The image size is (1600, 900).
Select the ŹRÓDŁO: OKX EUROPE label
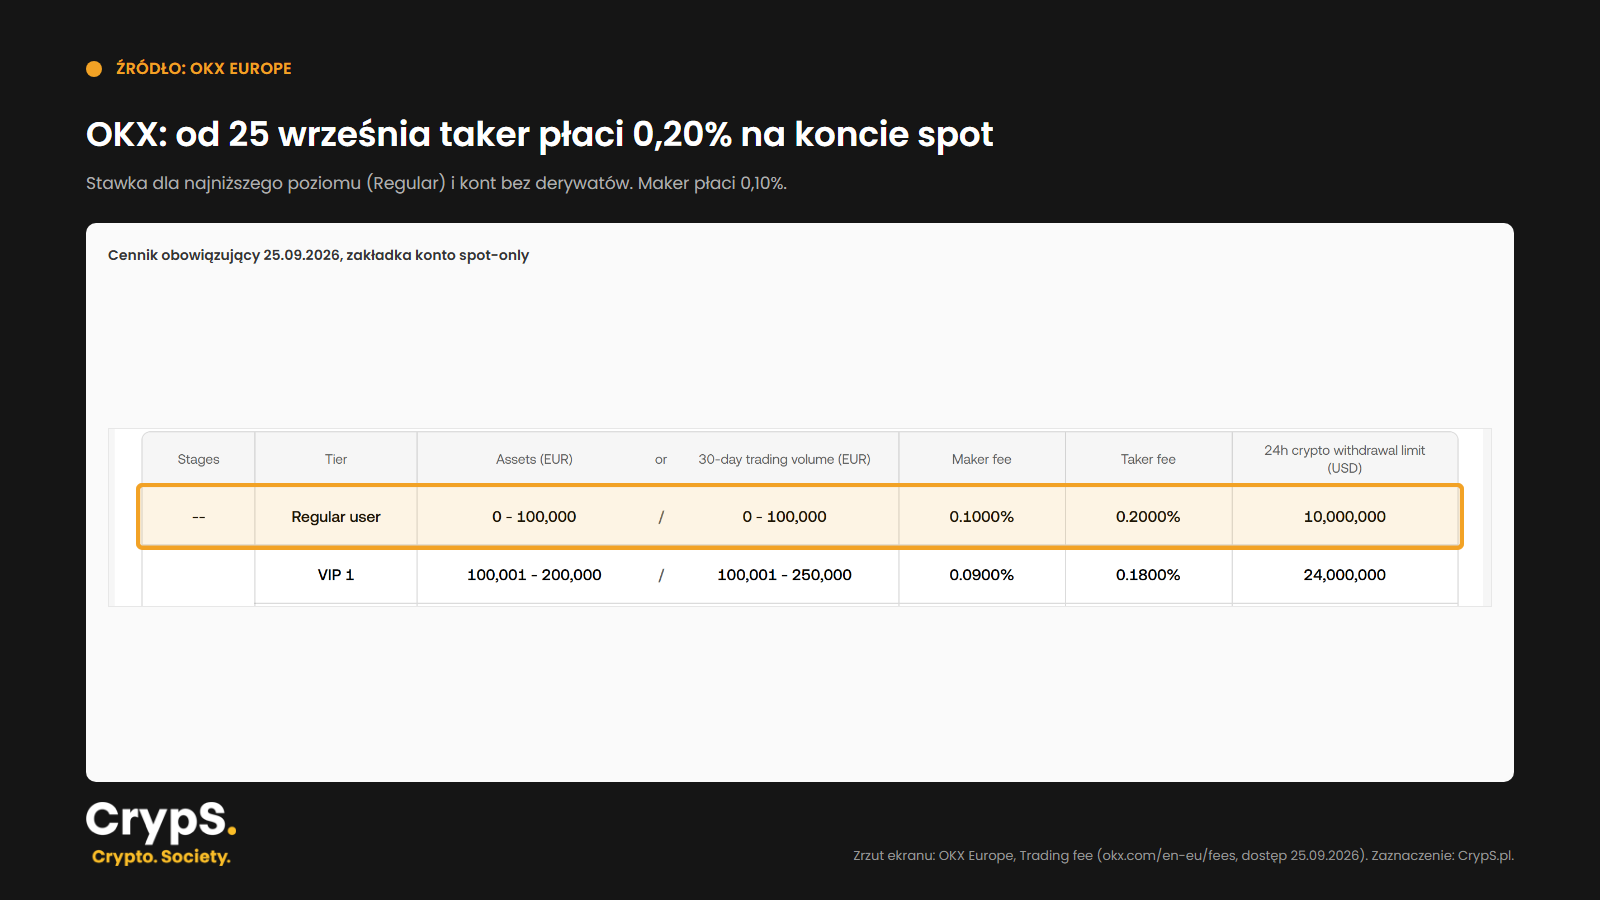click(204, 69)
